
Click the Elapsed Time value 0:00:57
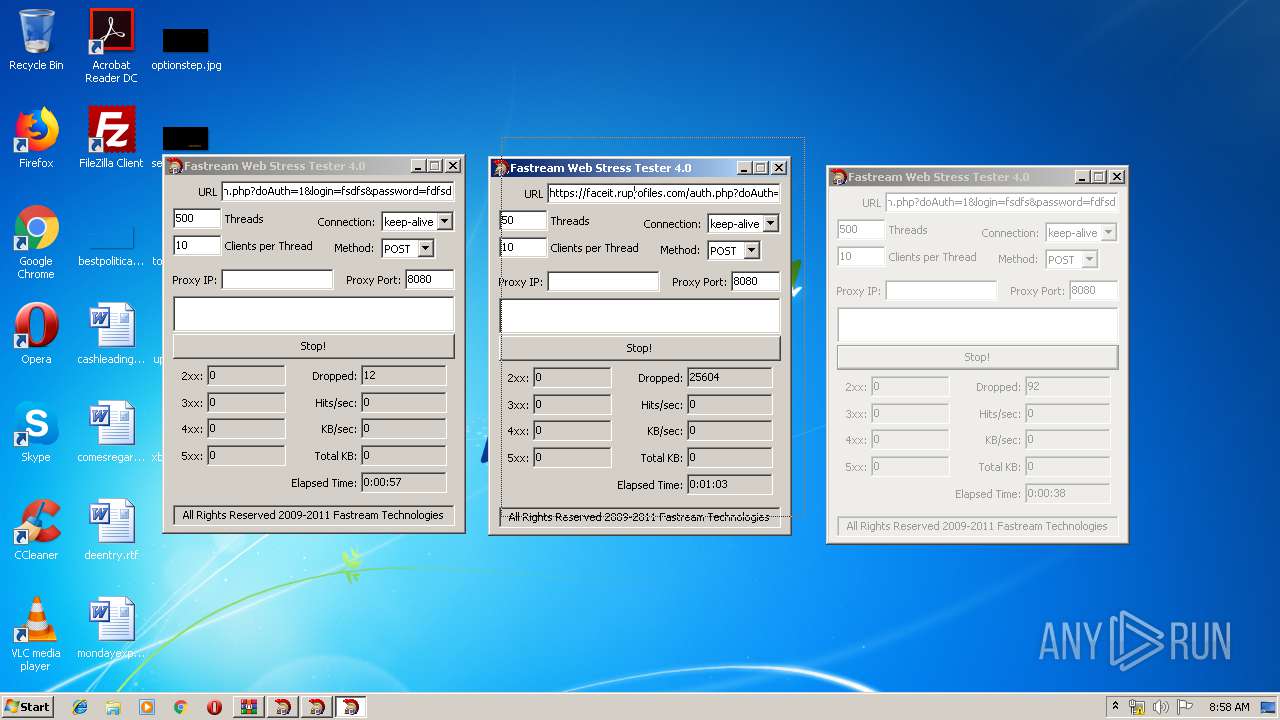point(403,483)
